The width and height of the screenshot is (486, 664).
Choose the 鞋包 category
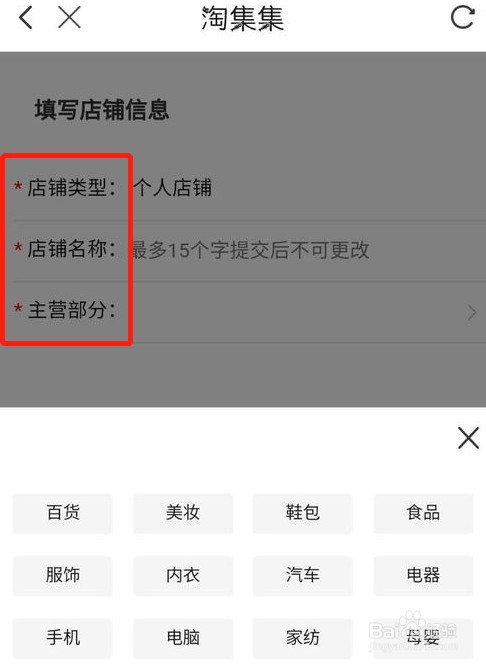coord(303,513)
